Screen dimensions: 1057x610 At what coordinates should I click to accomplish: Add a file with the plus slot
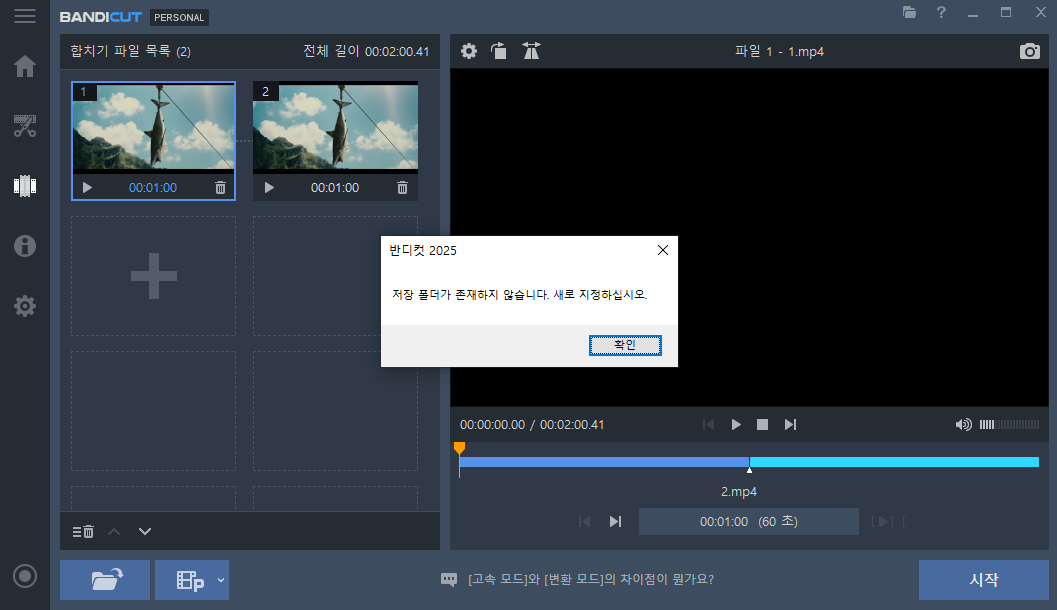[x=154, y=276]
